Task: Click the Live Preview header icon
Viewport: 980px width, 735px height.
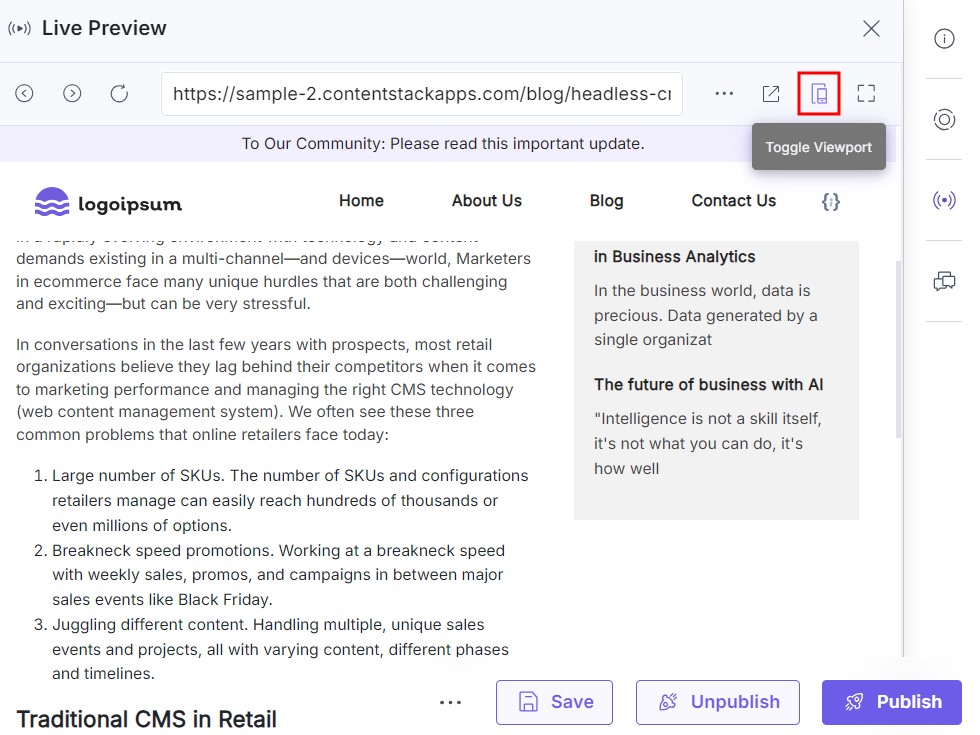Action: tap(19, 29)
